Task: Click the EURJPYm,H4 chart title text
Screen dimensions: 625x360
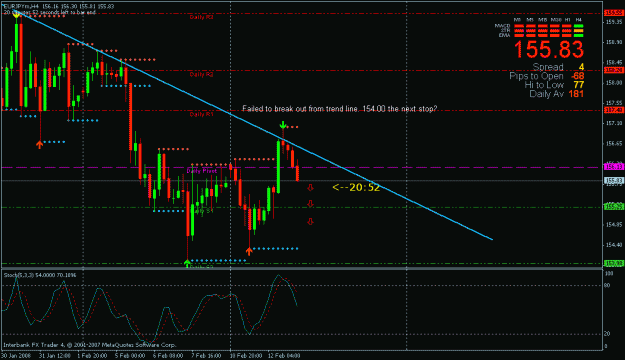Action: pos(20,7)
